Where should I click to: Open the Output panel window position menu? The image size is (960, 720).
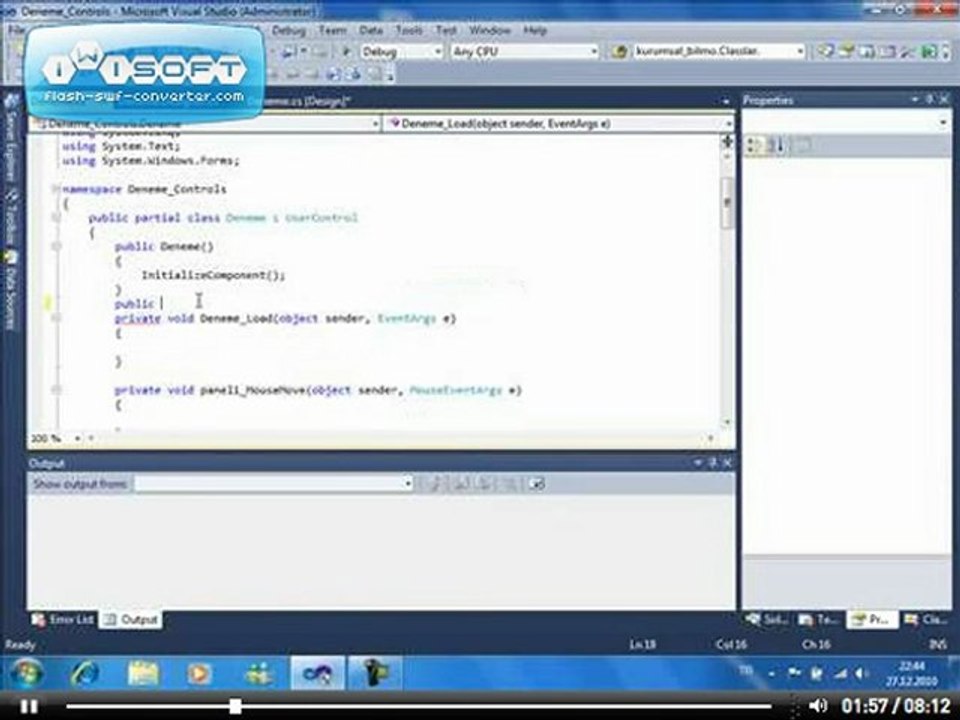point(698,463)
